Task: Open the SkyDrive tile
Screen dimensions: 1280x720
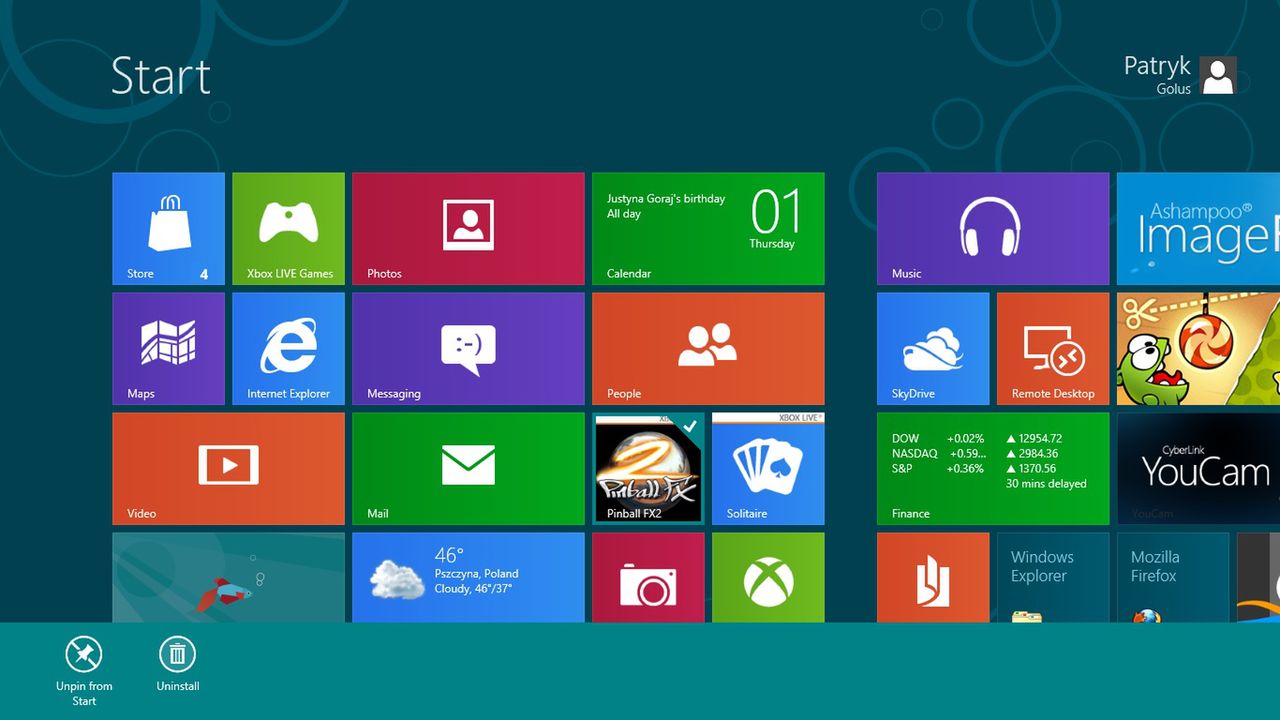Action: pyautogui.click(x=933, y=349)
